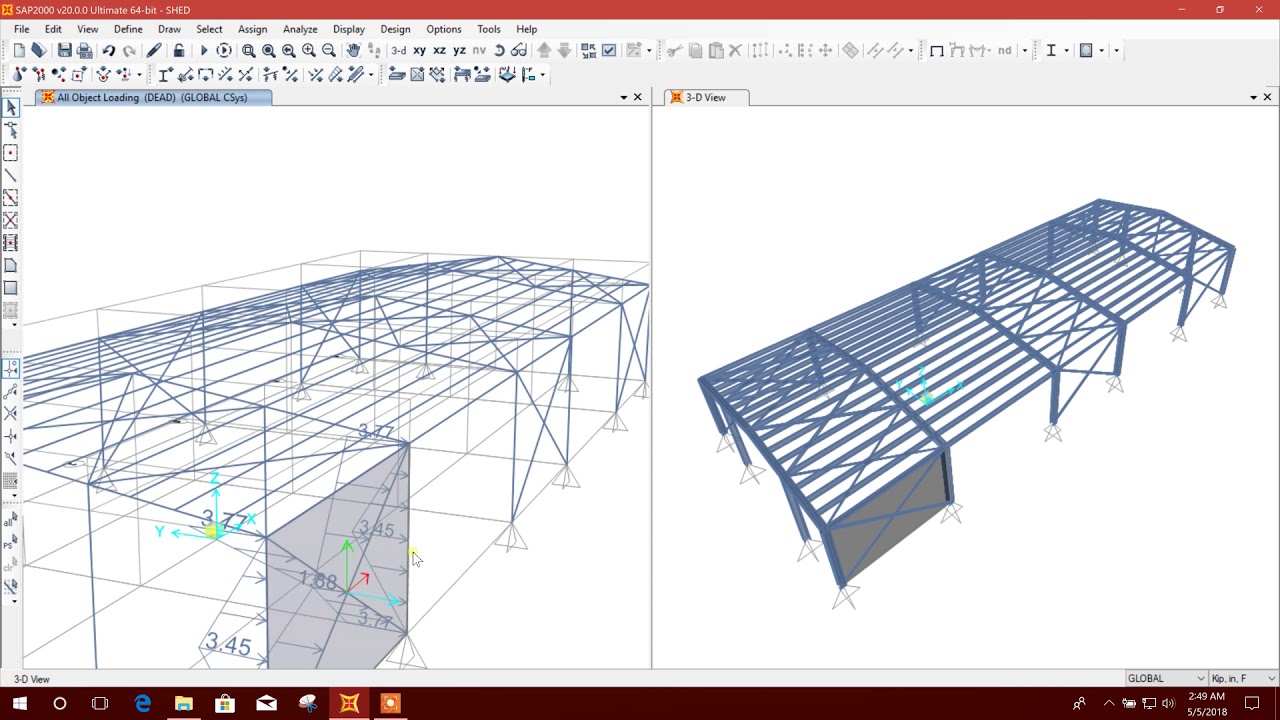Activate Rubber Band Zoom
The width and height of the screenshot is (1280, 720).
(x=248, y=50)
